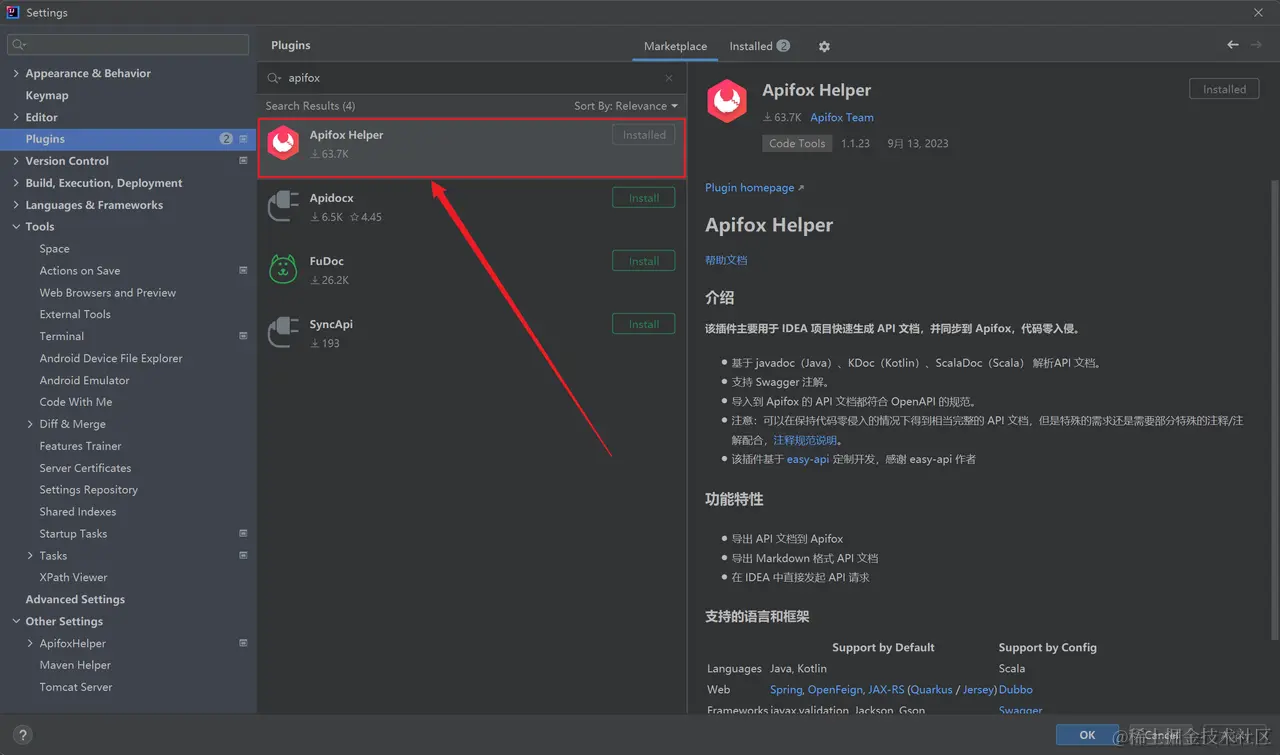This screenshot has width=1280, height=755.
Task: Click the large Apifox logo in the detail pane
Action: (x=727, y=101)
